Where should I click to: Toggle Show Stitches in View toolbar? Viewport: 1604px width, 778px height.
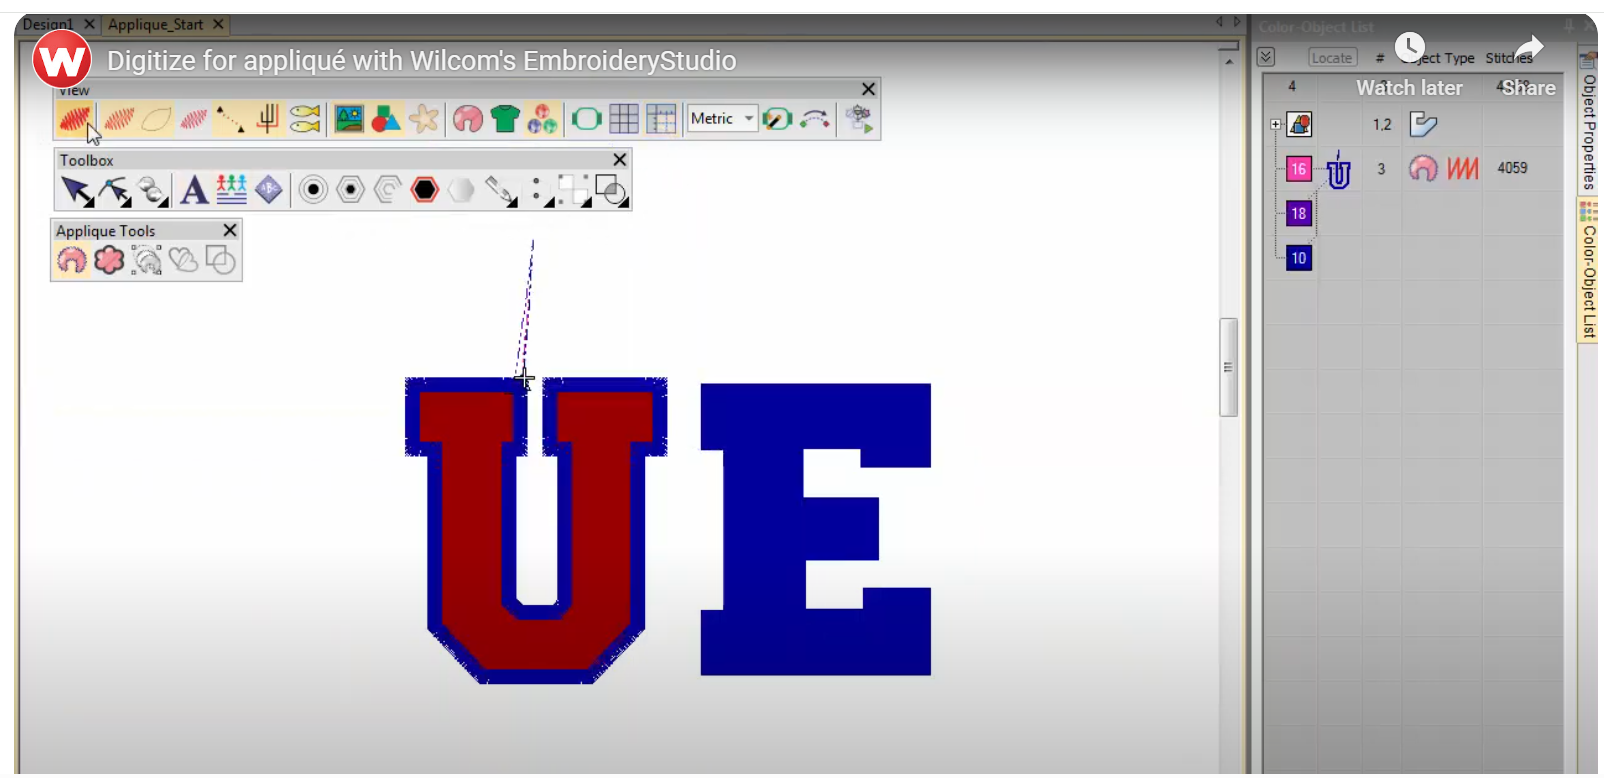click(x=119, y=119)
